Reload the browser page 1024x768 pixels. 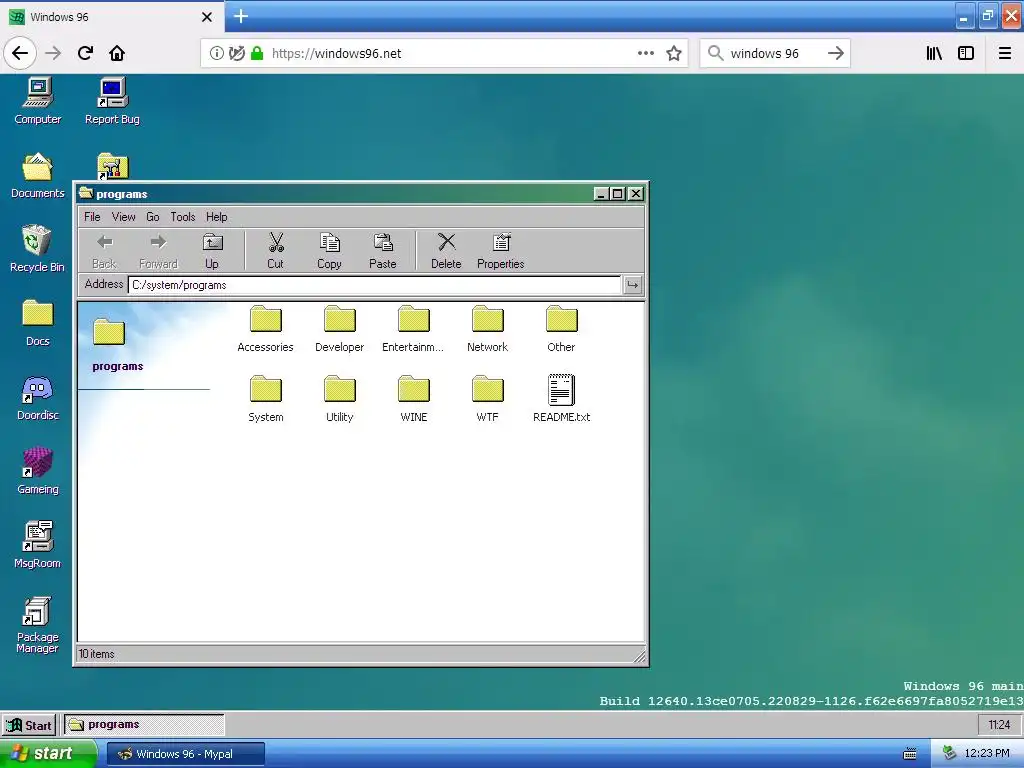click(85, 53)
